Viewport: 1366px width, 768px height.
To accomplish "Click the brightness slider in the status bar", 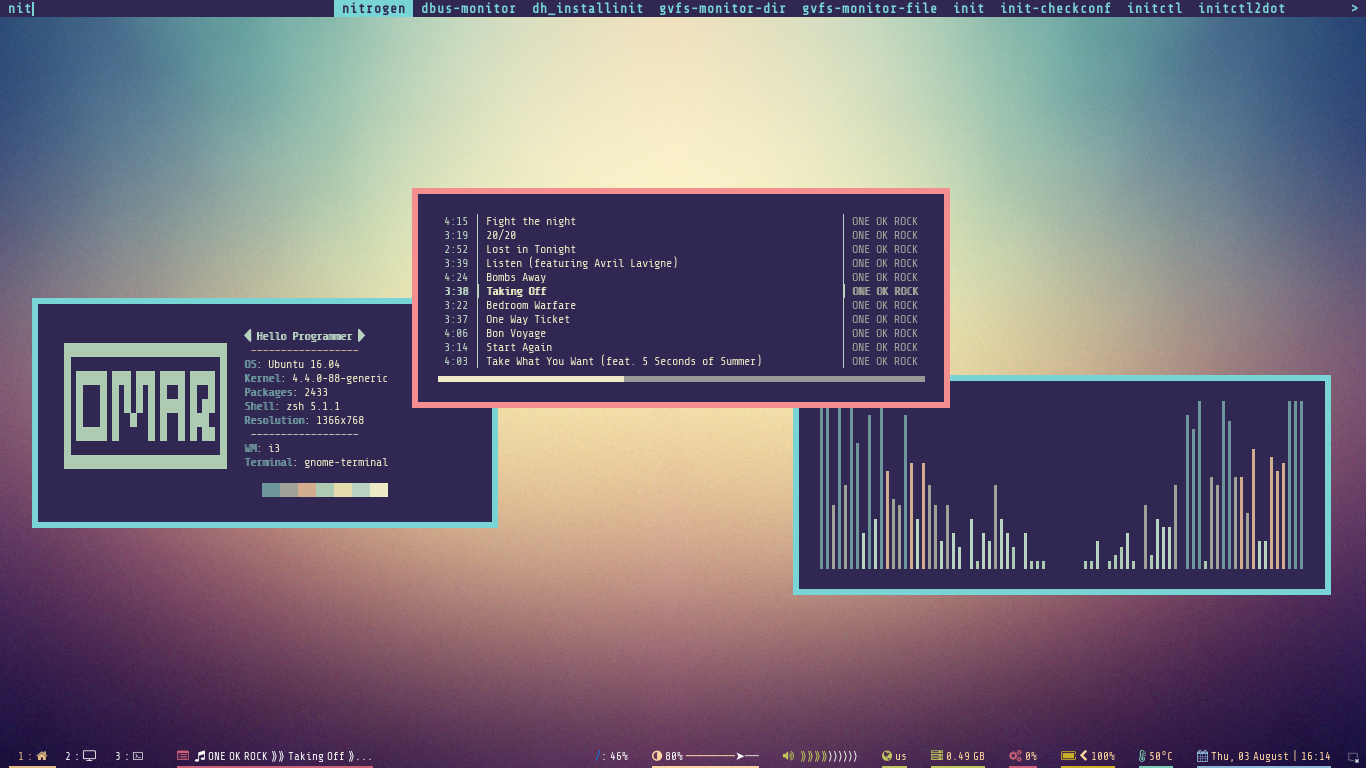I will click(x=722, y=756).
